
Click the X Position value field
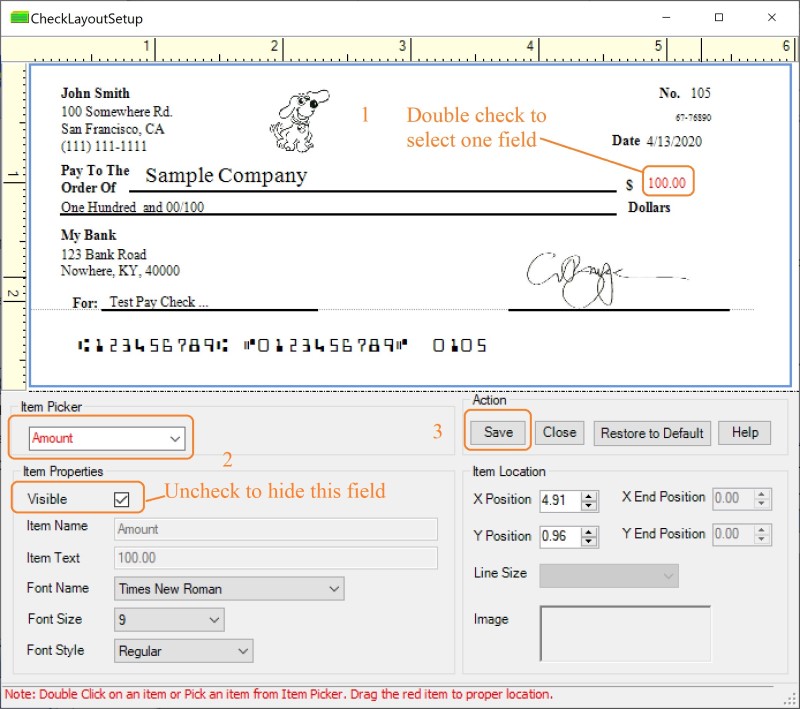(x=558, y=500)
